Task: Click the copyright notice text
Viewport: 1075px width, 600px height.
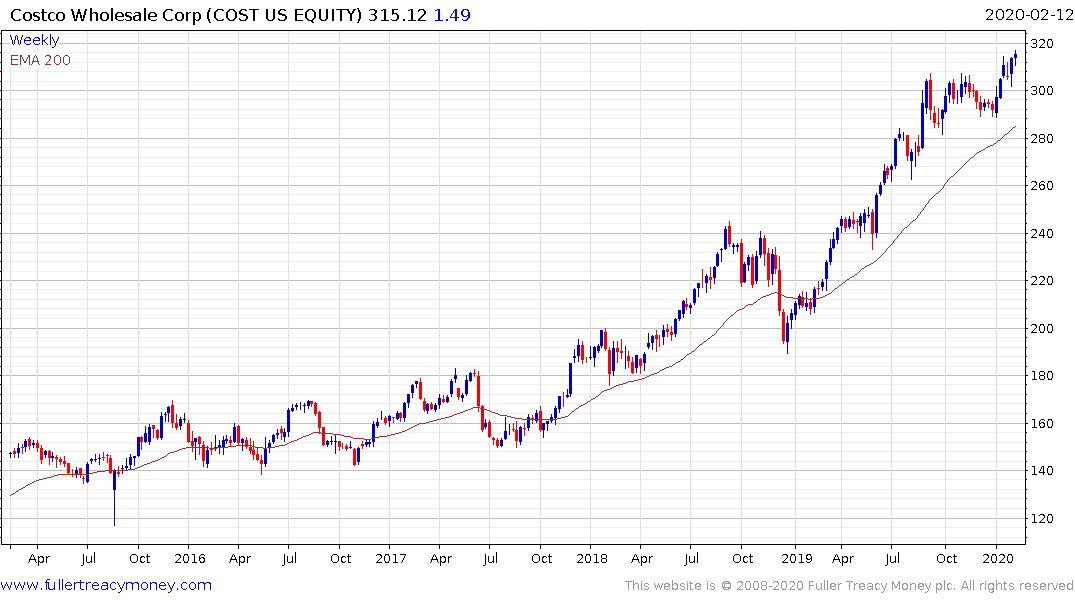Action: (x=849, y=586)
